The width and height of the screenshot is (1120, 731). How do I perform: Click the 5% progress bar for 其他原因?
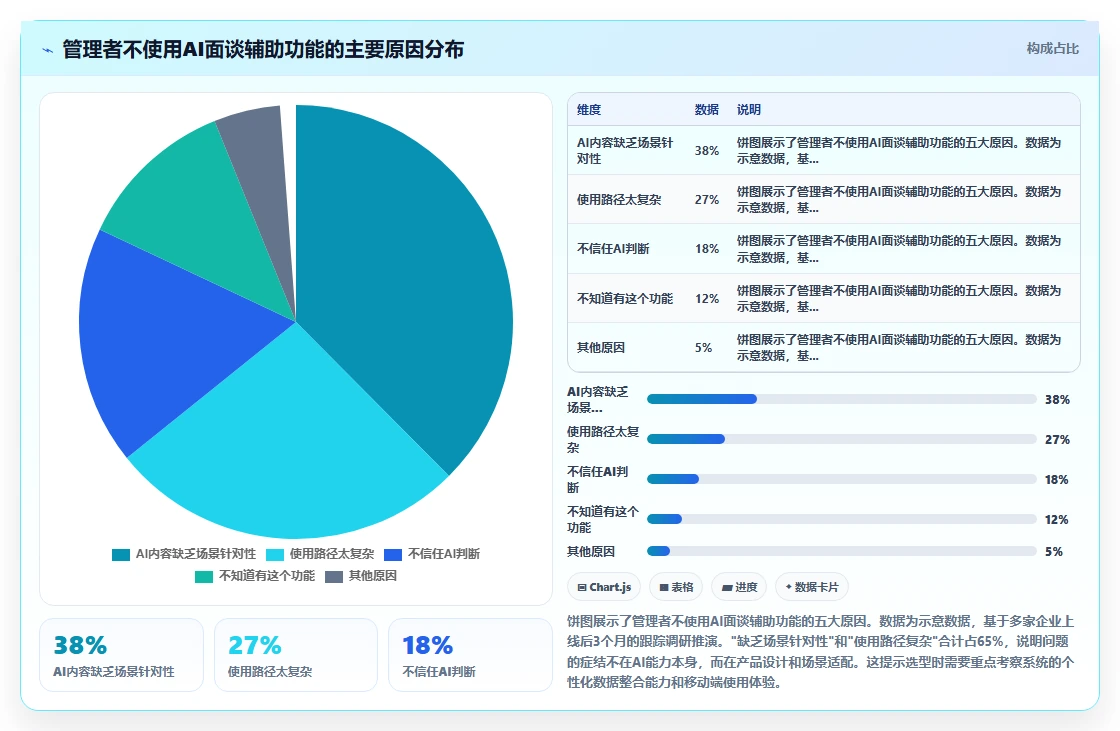tap(841, 551)
